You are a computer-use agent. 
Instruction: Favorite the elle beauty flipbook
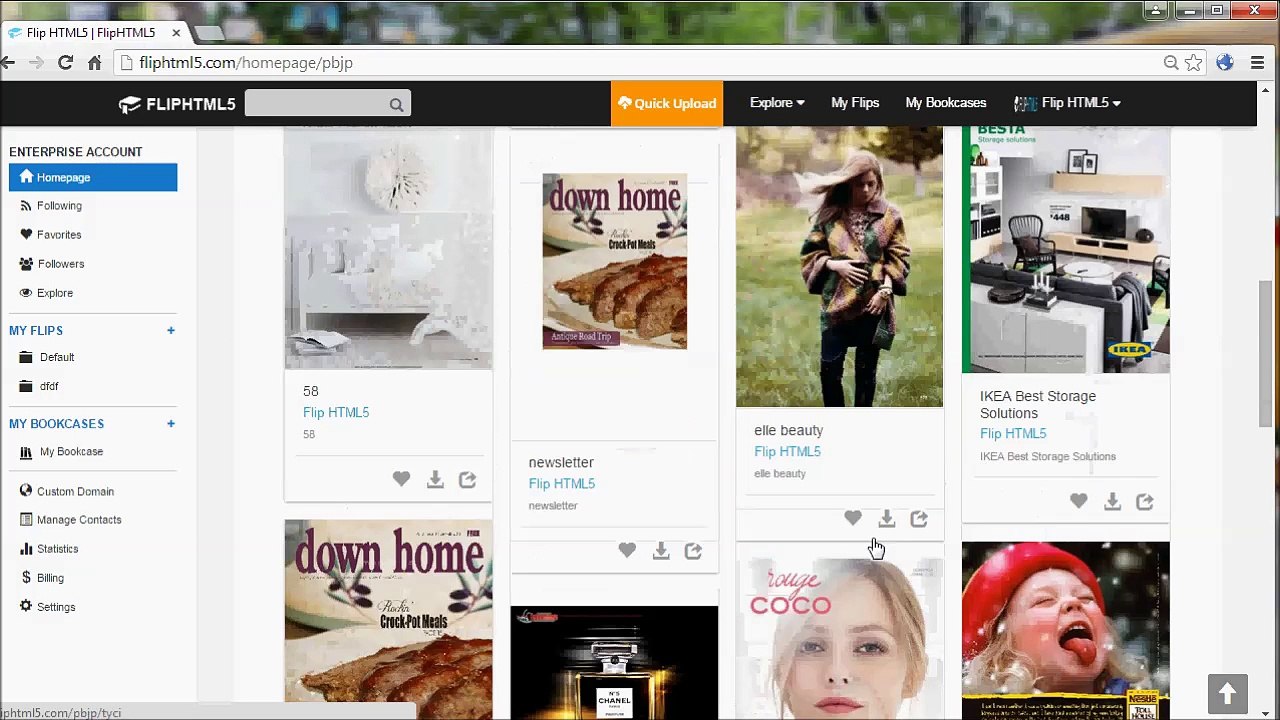coord(852,518)
